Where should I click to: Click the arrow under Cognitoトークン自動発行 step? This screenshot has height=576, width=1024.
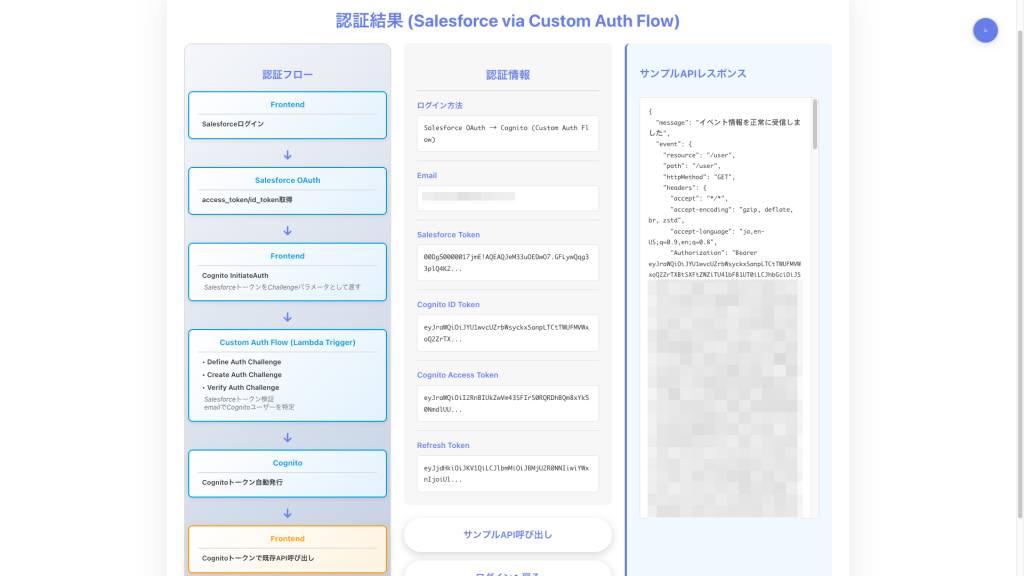287,513
